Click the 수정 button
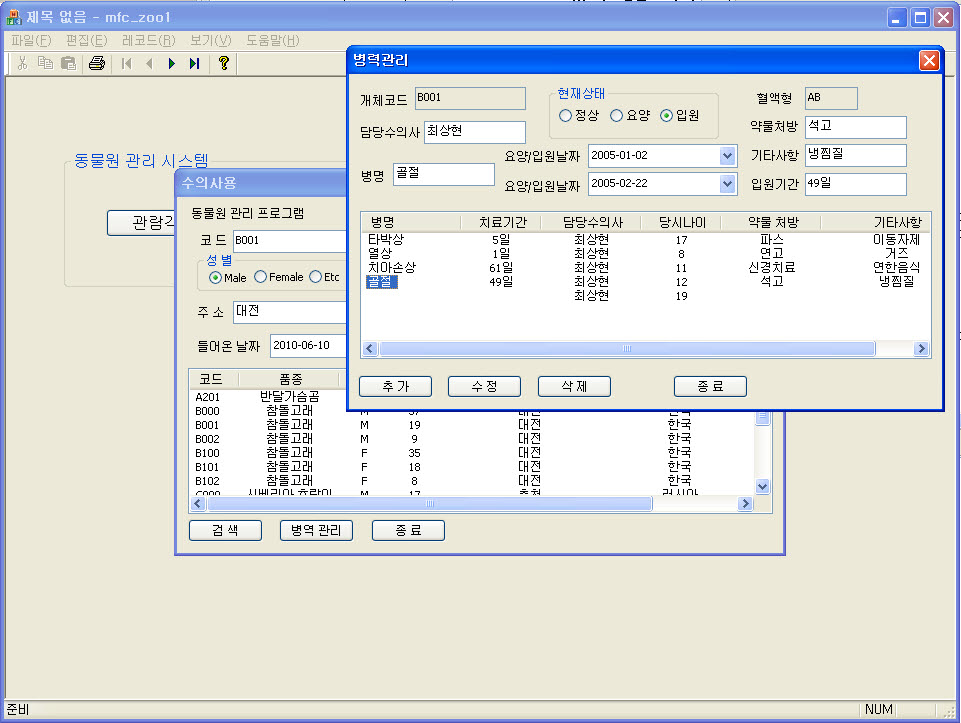 point(484,387)
